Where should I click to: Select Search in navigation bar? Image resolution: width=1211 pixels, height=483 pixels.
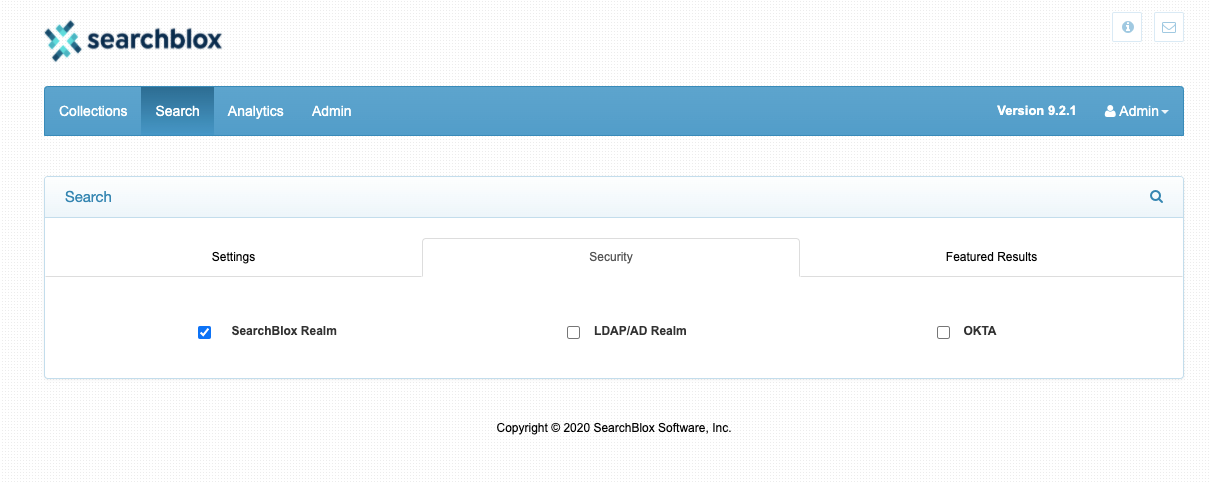click(x=177, y=111)
